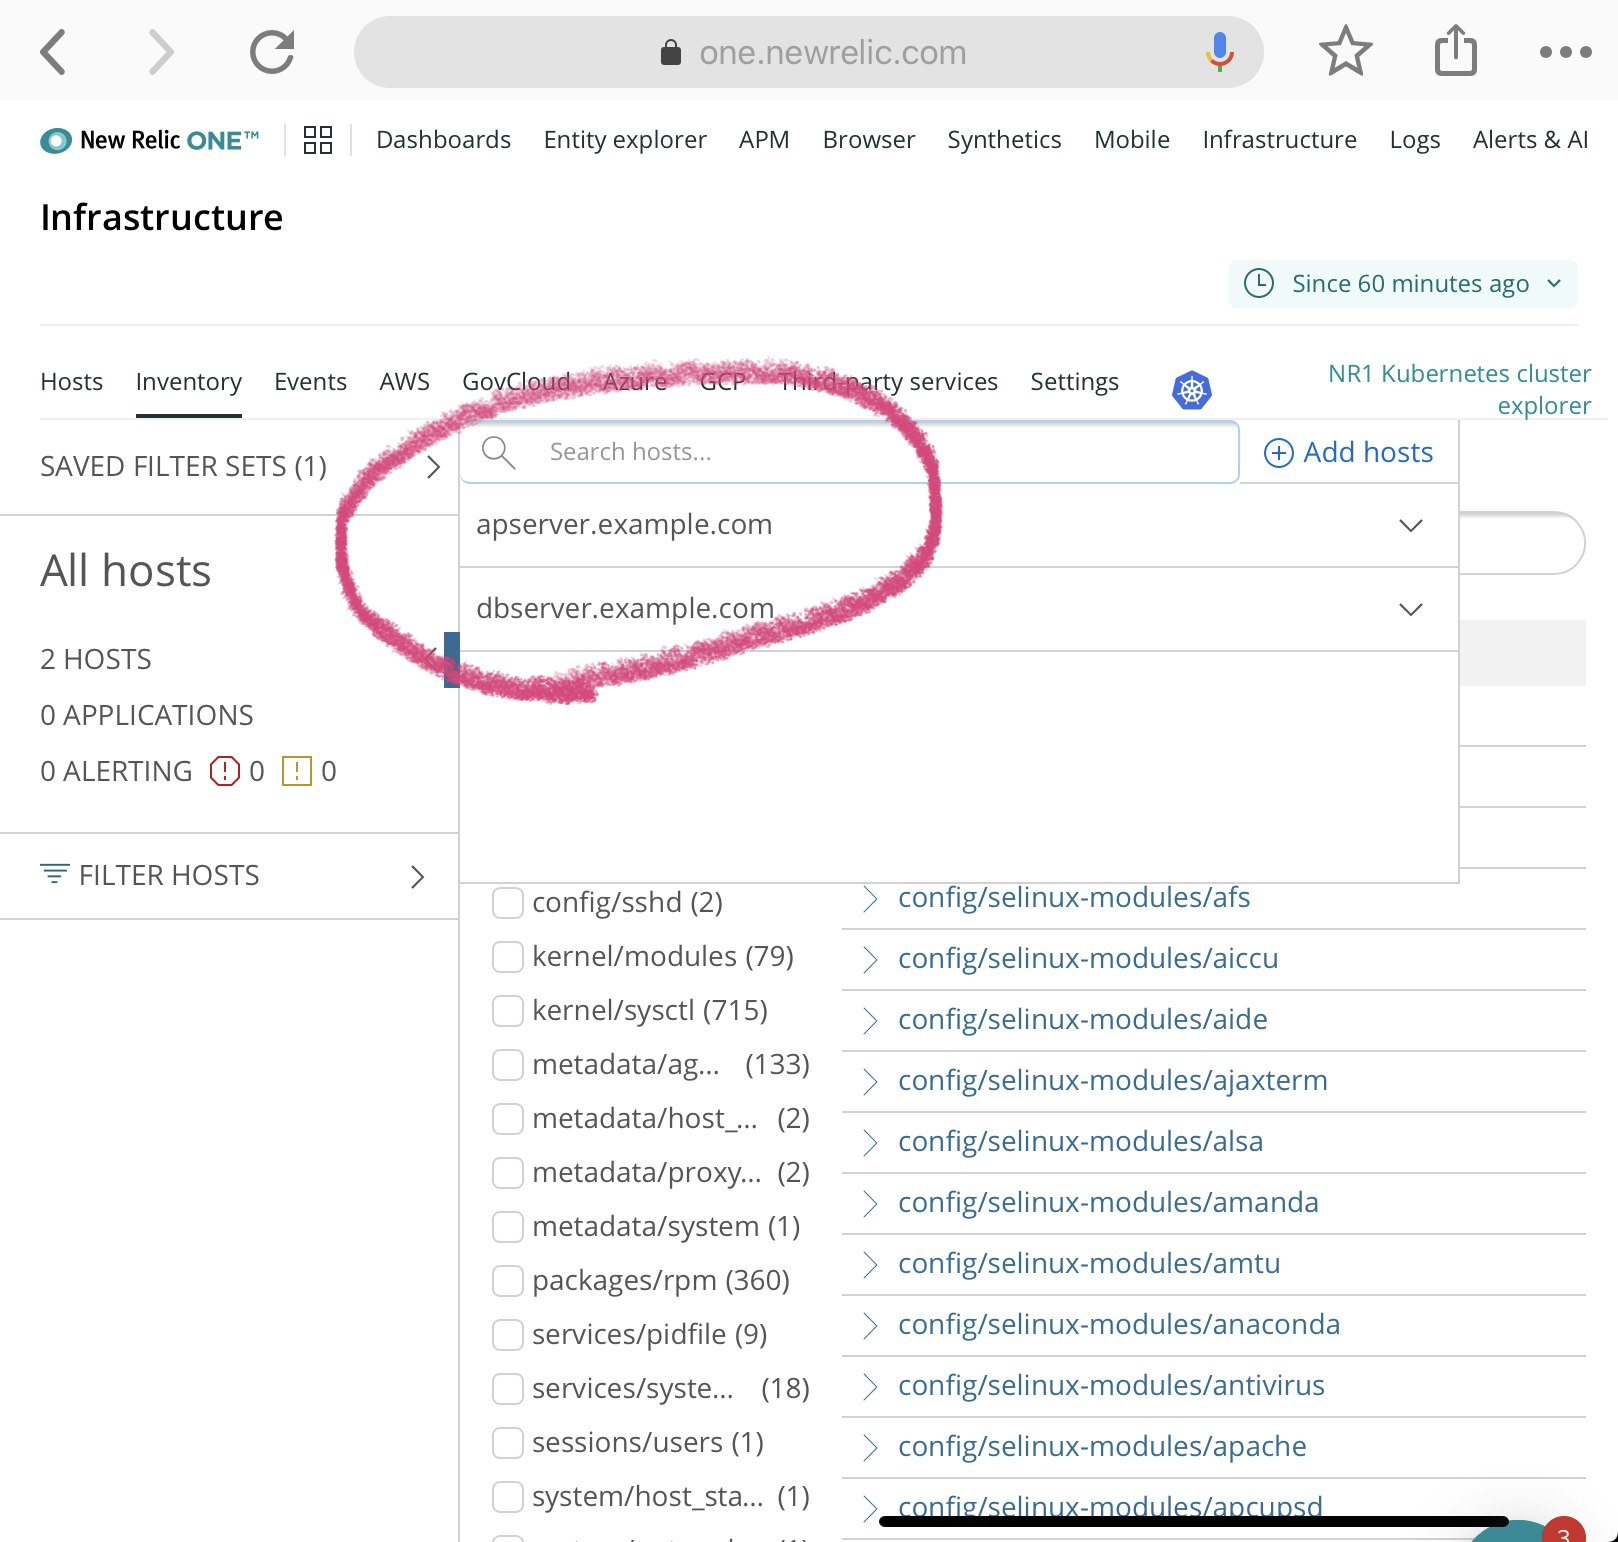Tick the metadata/proxy... (2) checkbox
Image resolution: width=1618 pixels, height=1542 pixels.
click(508, 1172)
